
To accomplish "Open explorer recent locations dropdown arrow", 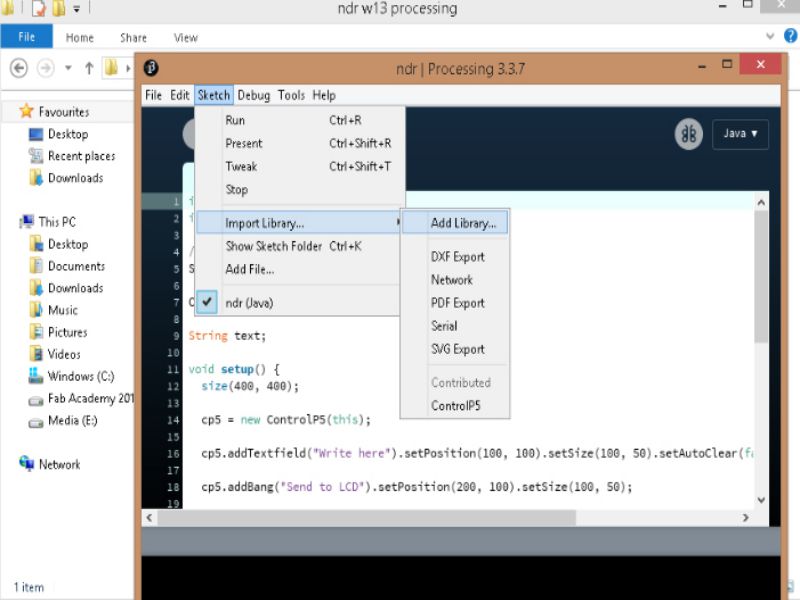I will (68, 68).
